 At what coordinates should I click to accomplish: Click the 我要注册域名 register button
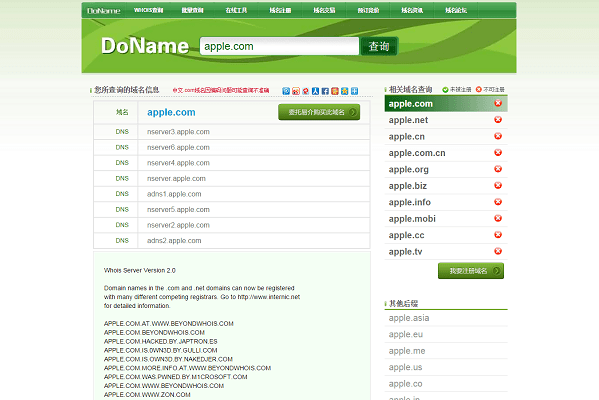[x=471, y=271]
